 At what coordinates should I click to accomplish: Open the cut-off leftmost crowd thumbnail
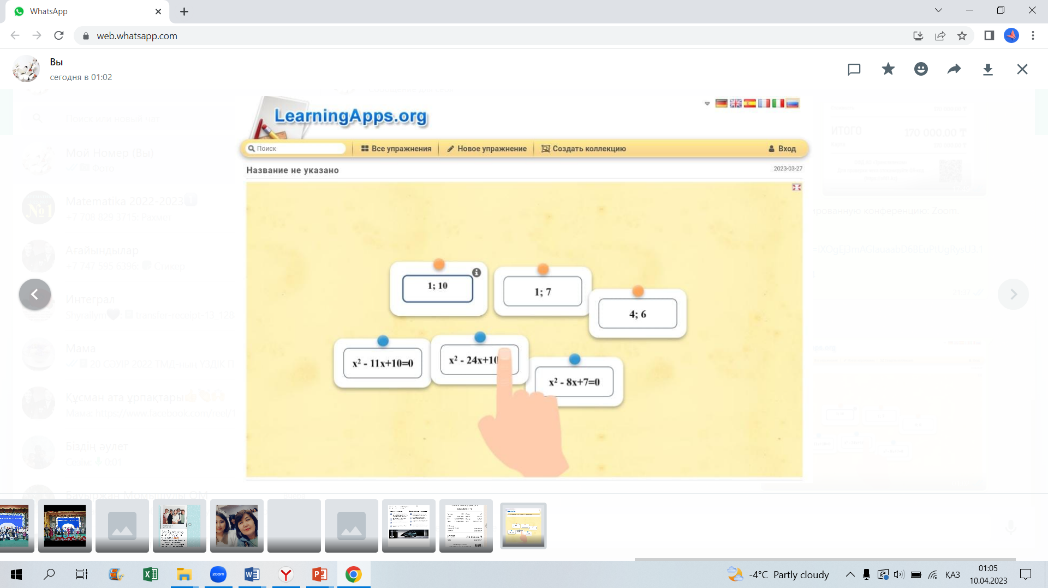[x=17, y=526]
